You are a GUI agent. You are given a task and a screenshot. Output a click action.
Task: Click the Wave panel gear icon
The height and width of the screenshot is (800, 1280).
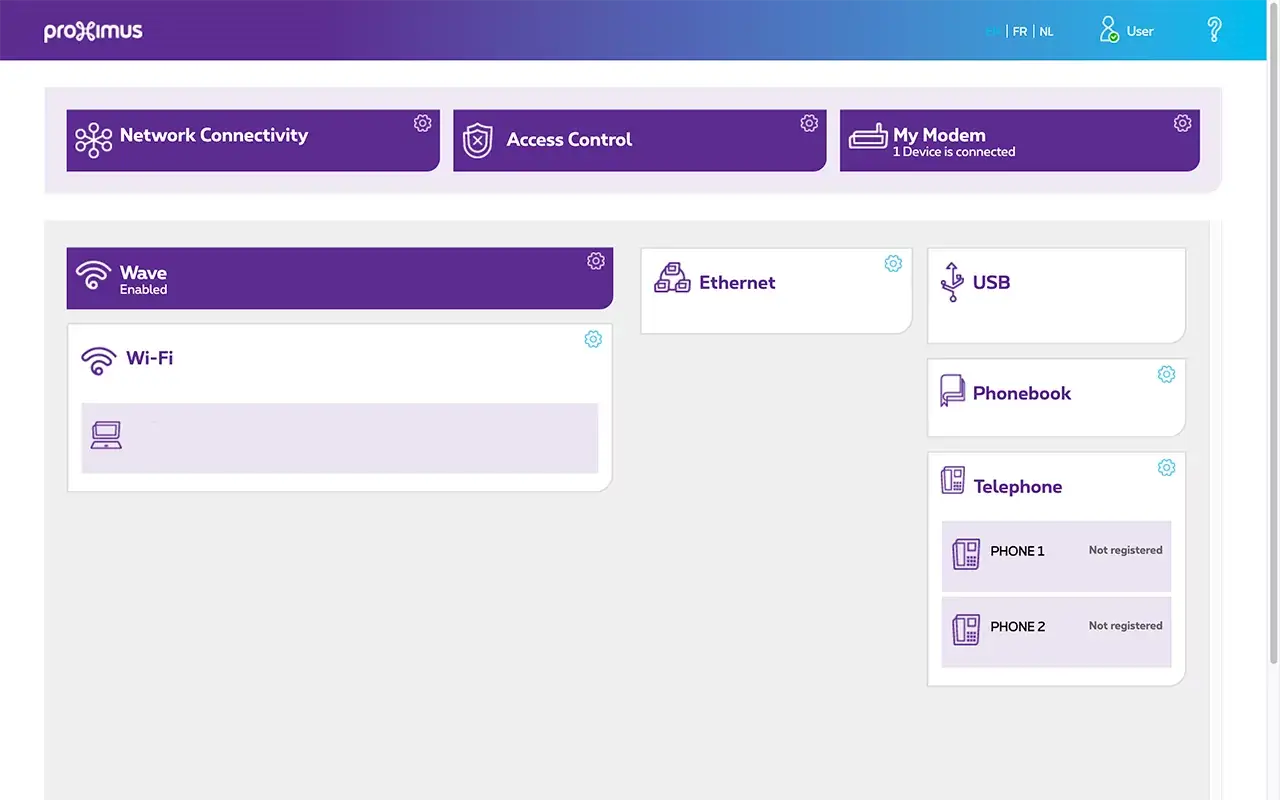(596, 261)
